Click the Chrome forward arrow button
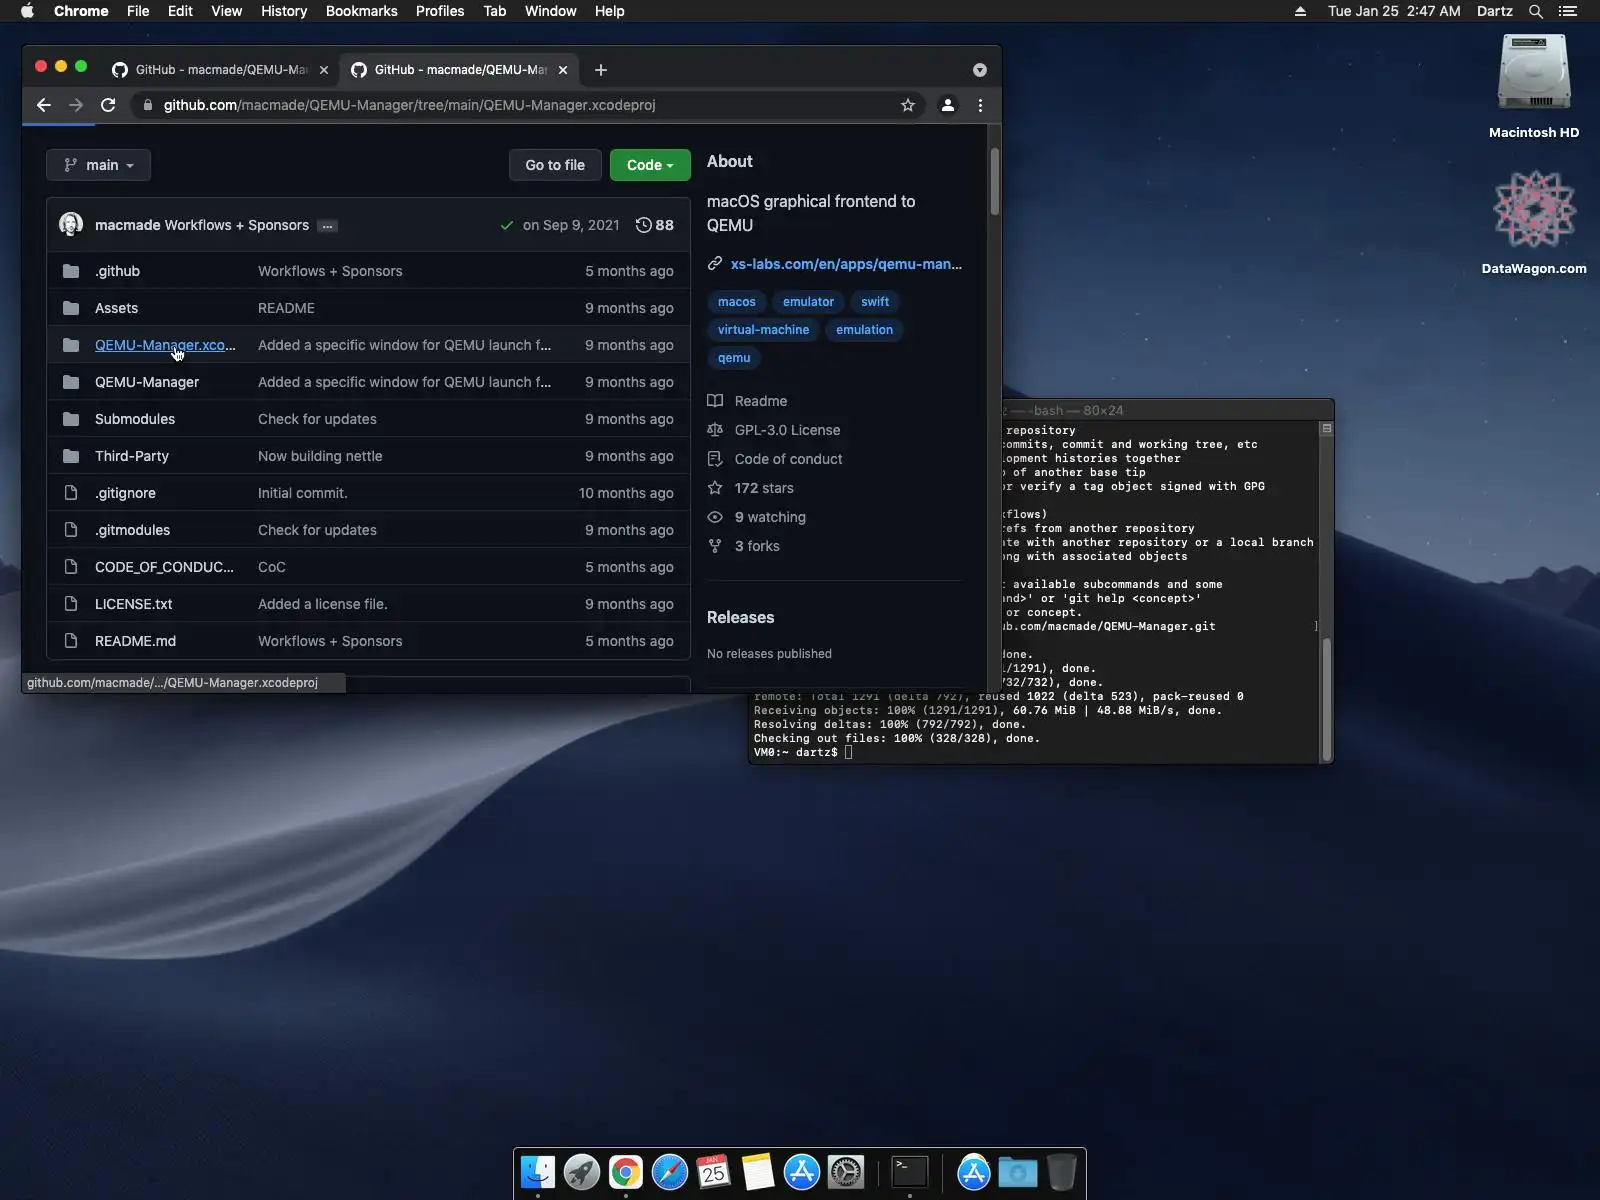 tap(76, 105)
